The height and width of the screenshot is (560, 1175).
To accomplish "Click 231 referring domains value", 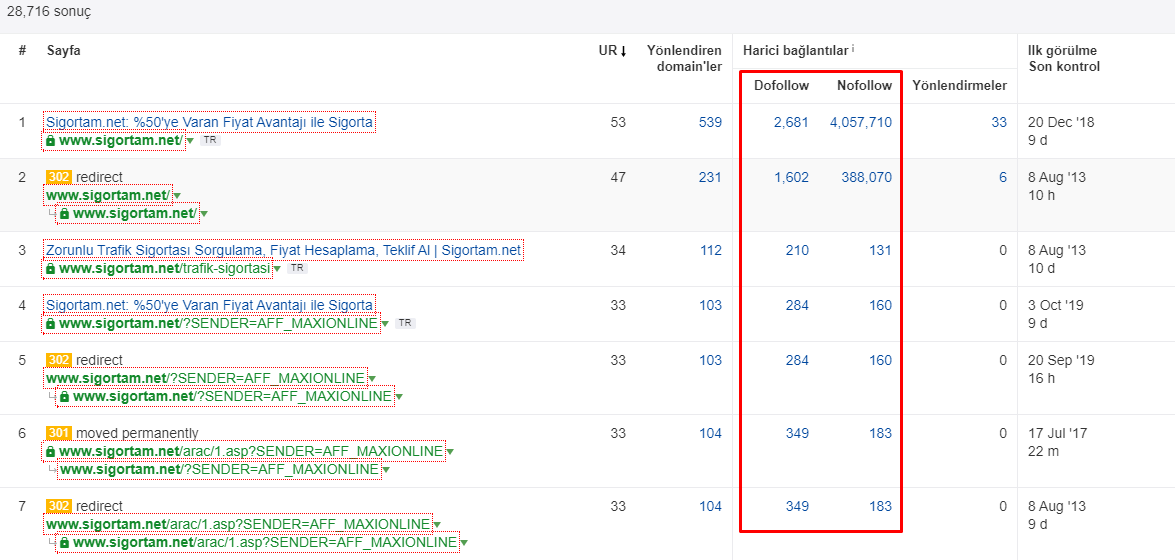I will tap(710, 178).
